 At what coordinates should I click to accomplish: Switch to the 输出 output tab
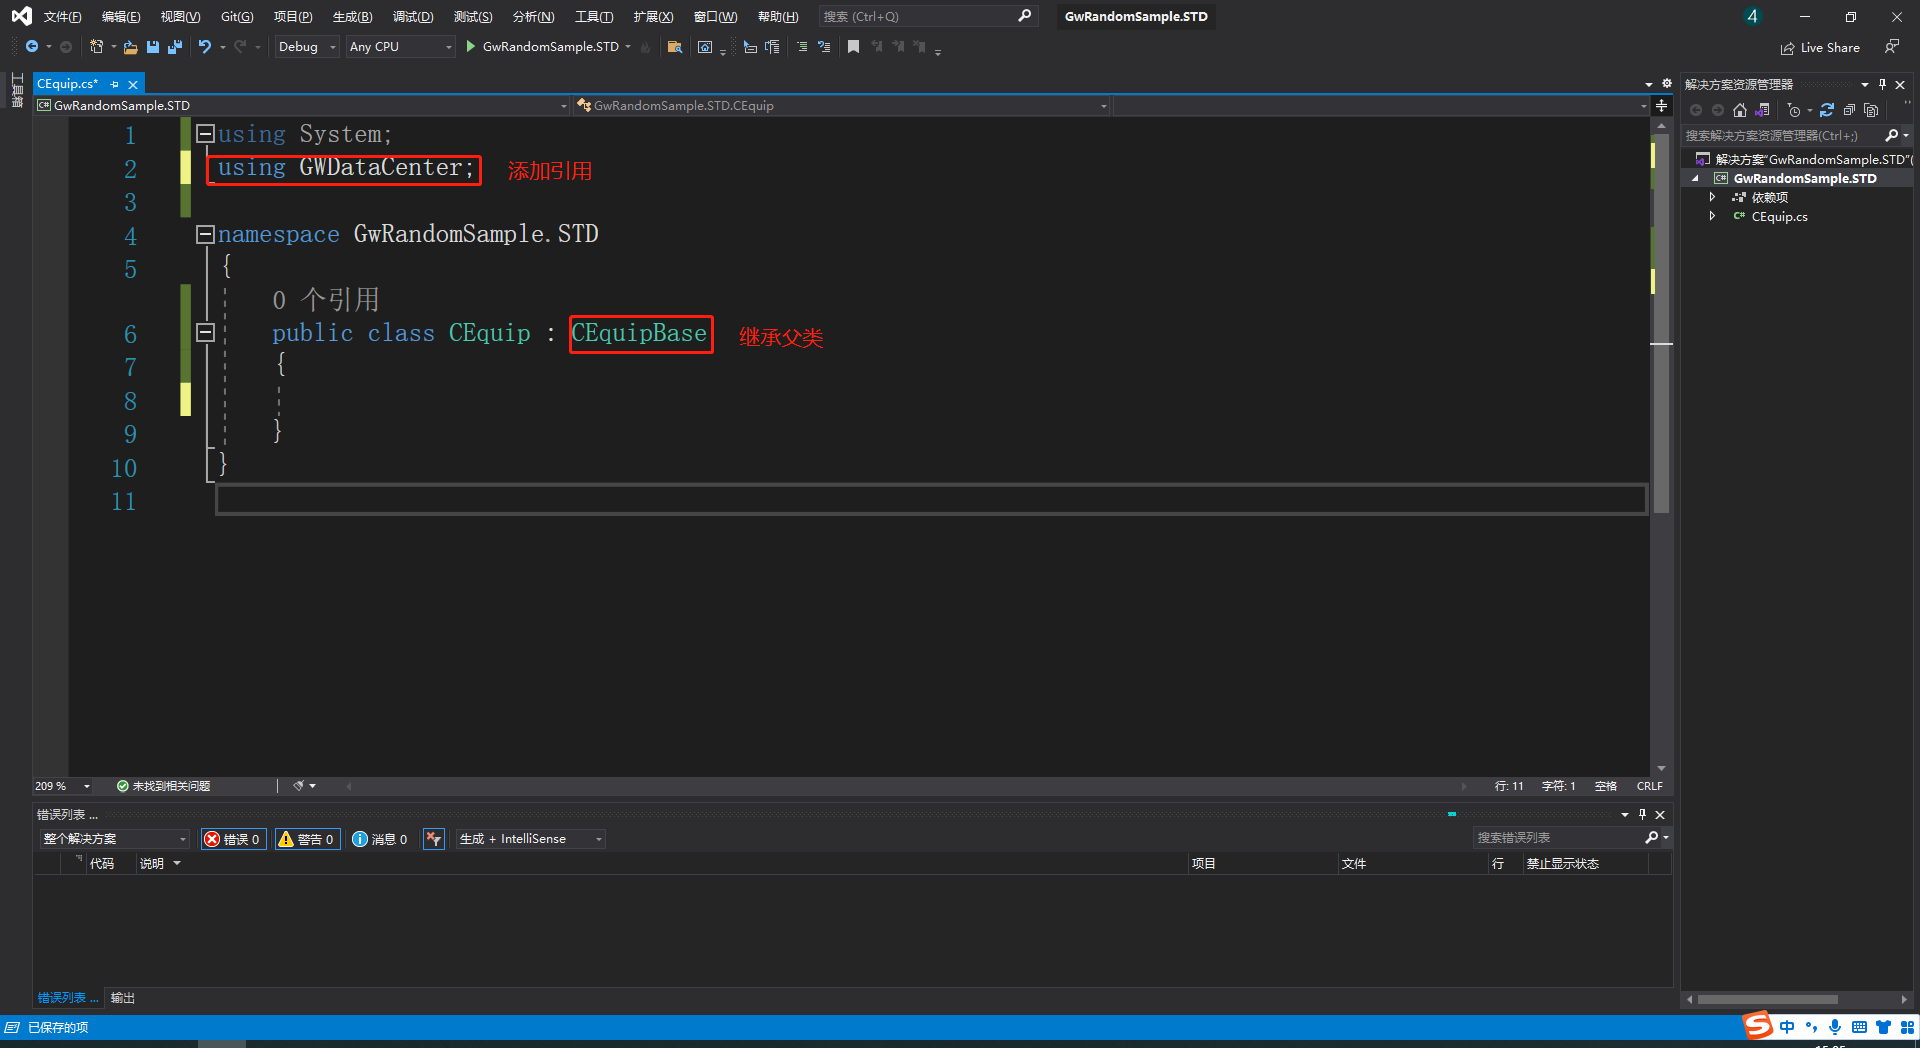click(122, 998)
